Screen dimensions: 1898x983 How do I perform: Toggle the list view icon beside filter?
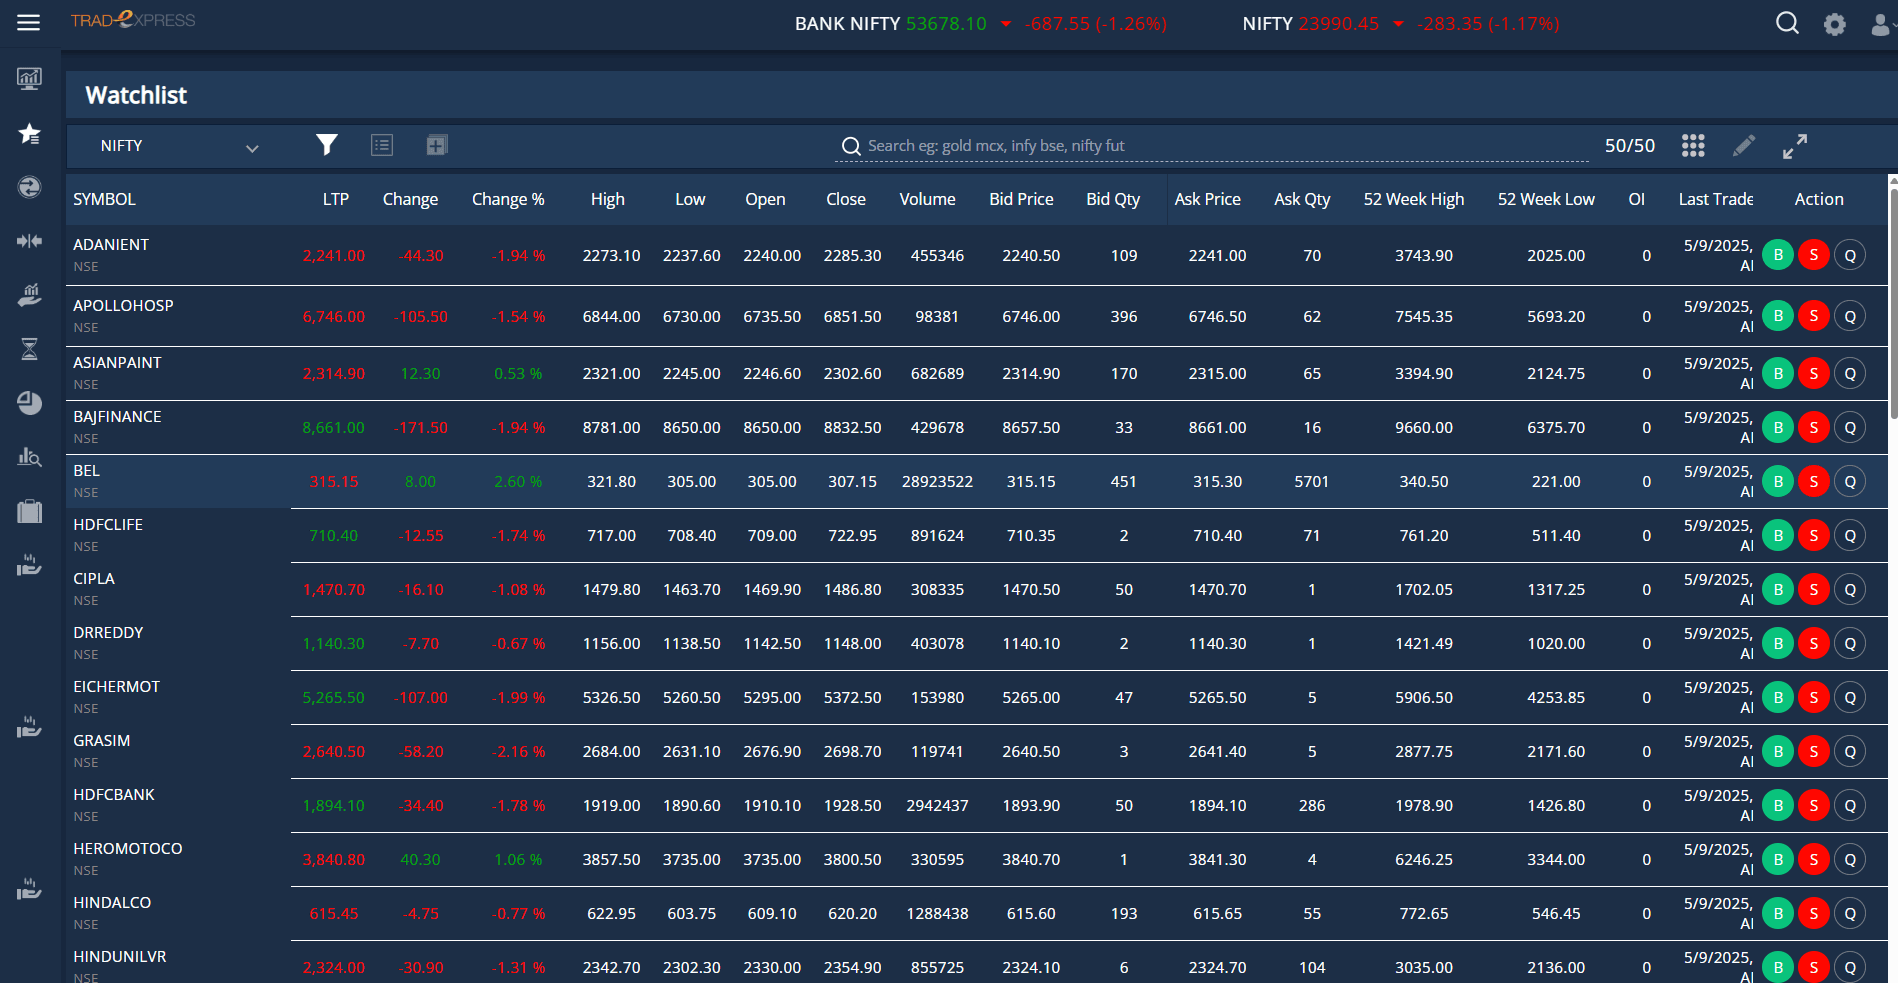[x=382, y=145]
